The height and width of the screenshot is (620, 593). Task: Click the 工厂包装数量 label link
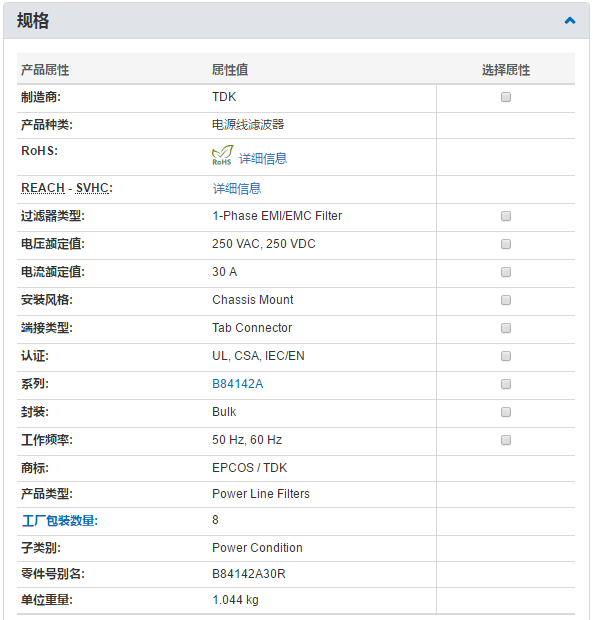click(x=60, y=521)
